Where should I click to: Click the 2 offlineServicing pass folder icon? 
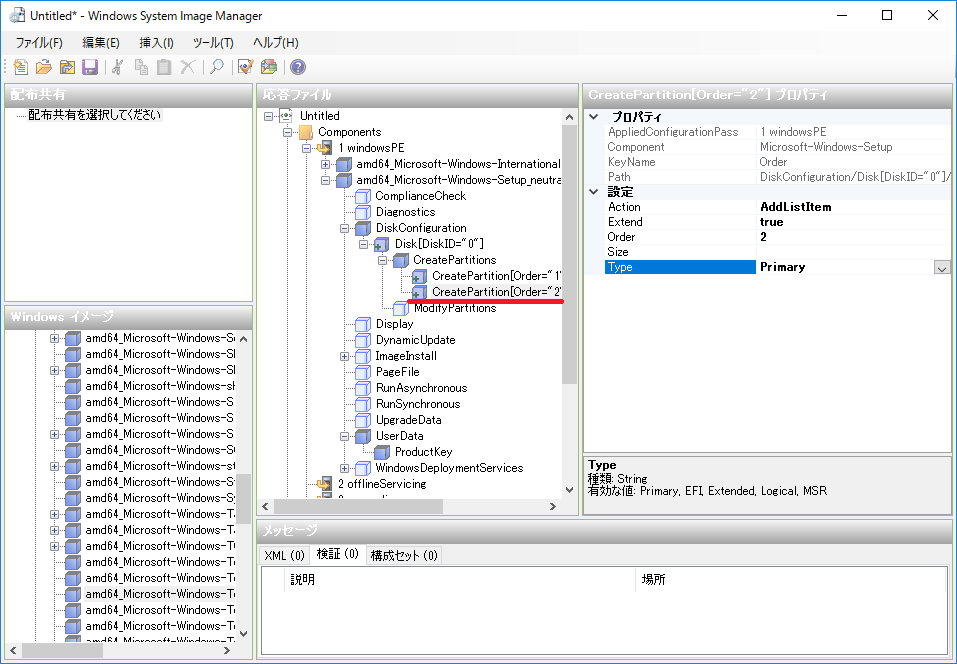(325, 484)
